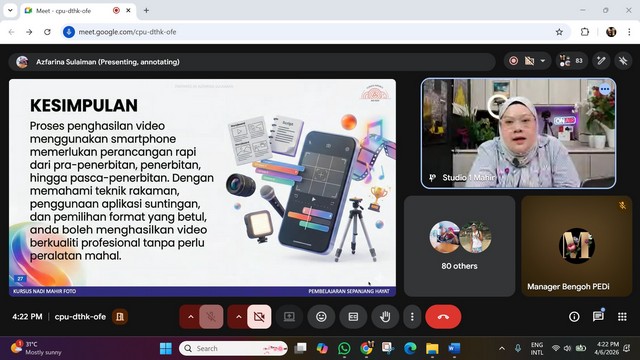
Task: Open dropdown arrow next to recording indicator
Action: click(x=543, y=61)
